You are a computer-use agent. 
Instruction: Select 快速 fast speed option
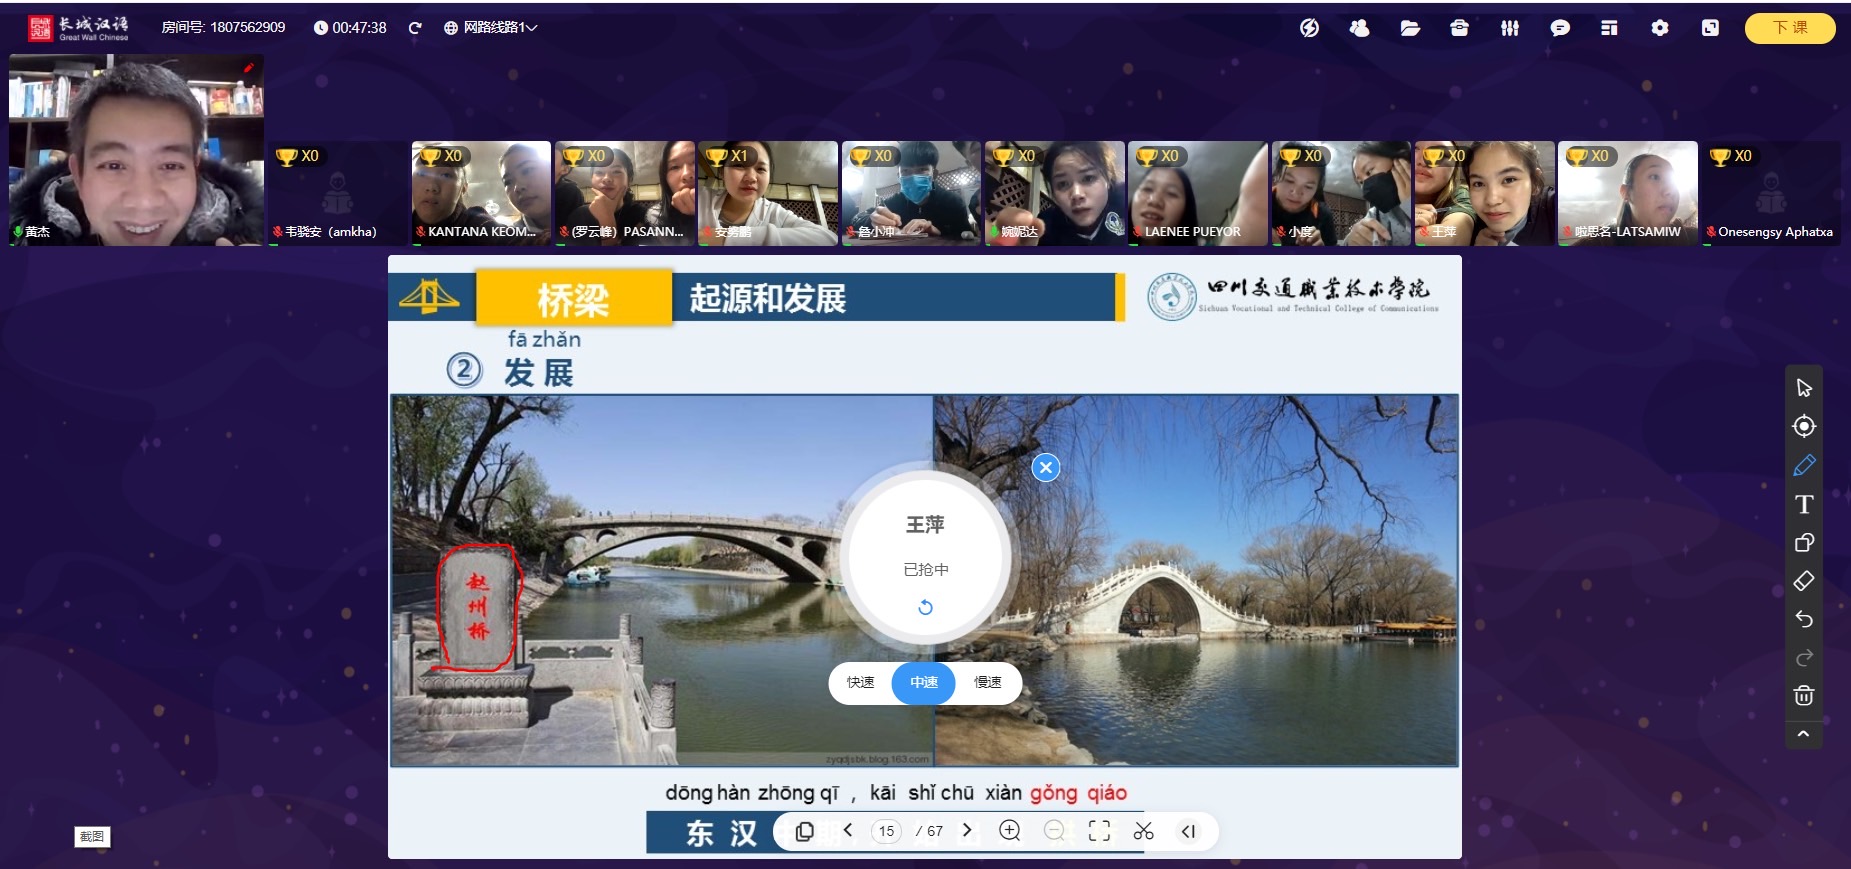(860, 683)
